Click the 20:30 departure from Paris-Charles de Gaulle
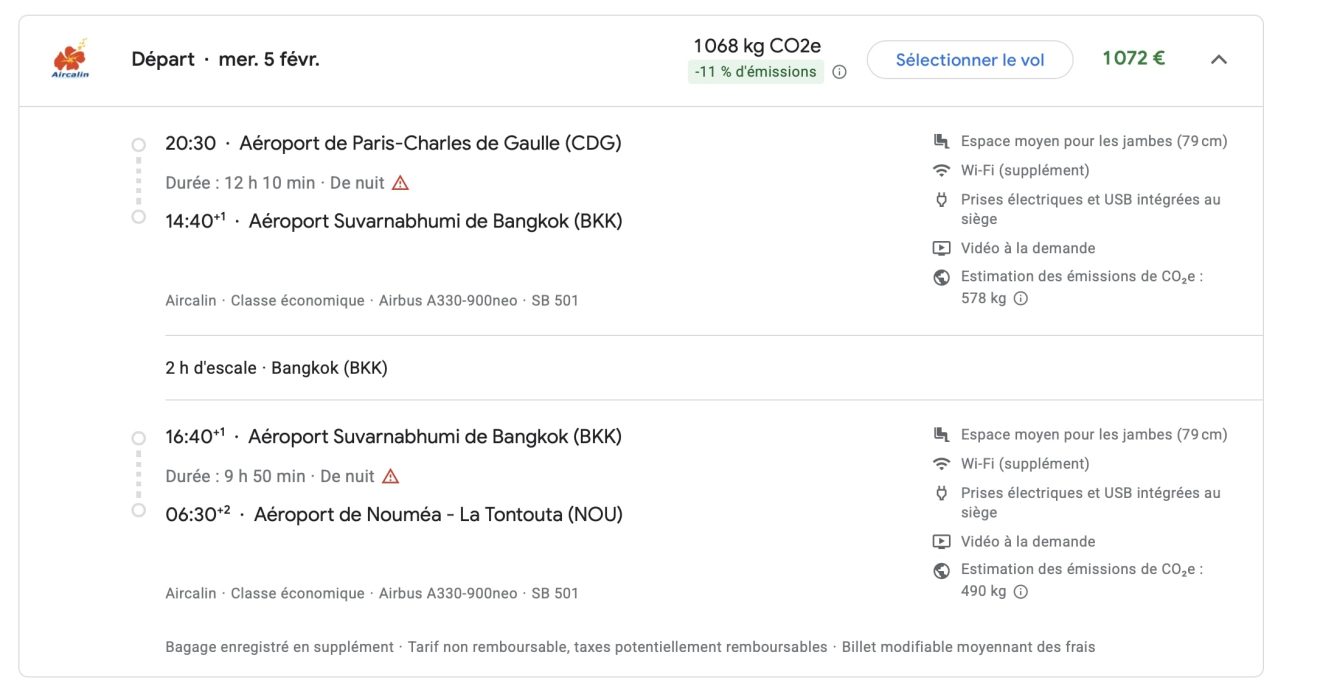The height and width of the screenshot is (683, 1320). [x=393, y=143]
